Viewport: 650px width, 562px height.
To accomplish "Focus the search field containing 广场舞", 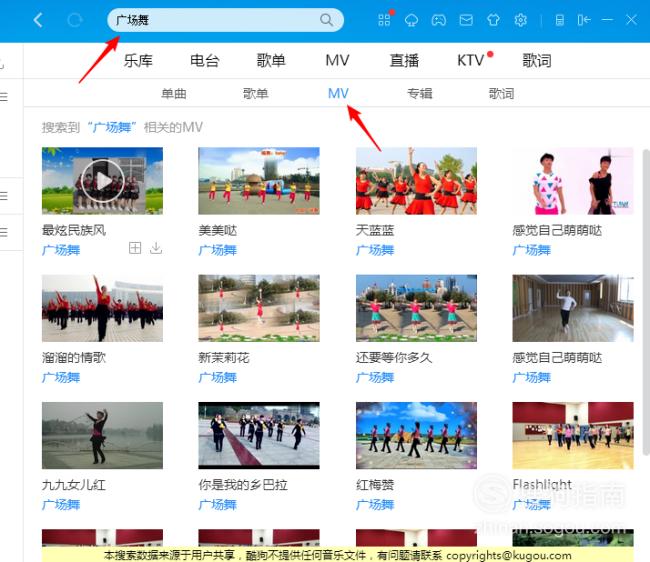I will point(225,20).
